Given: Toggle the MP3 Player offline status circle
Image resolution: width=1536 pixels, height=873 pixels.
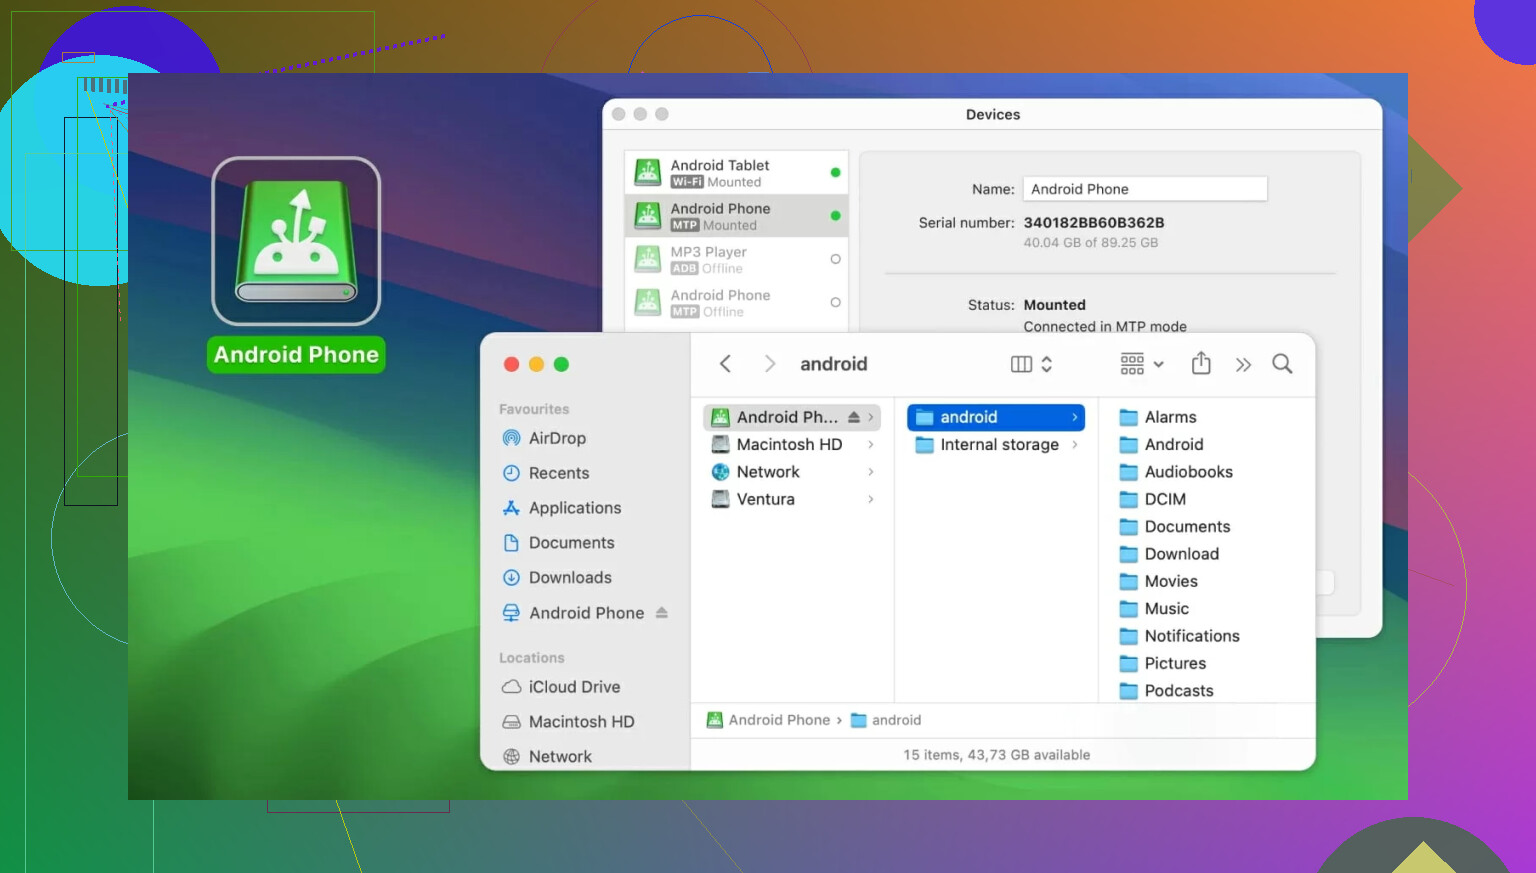Looking at the screenshot, I should [835, 259].
